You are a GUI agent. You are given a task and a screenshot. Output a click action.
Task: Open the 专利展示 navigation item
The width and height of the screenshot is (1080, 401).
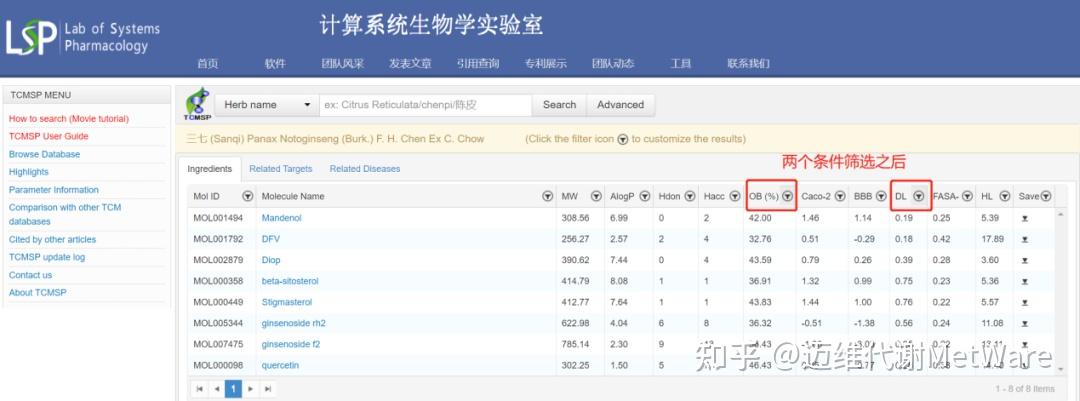(545, 63)
